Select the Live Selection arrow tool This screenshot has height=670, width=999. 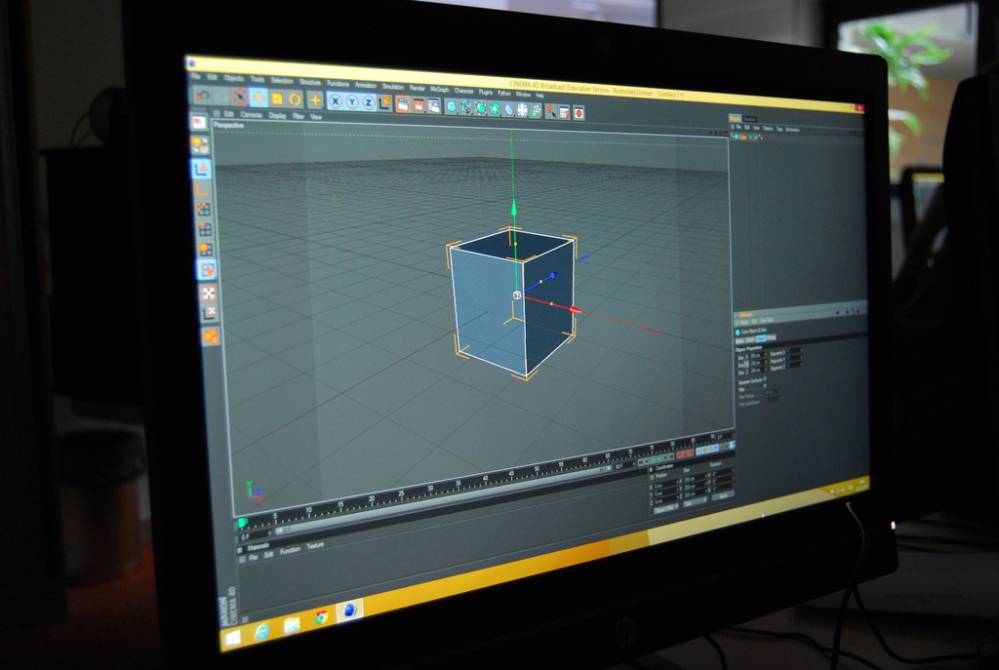coord(240,97)
